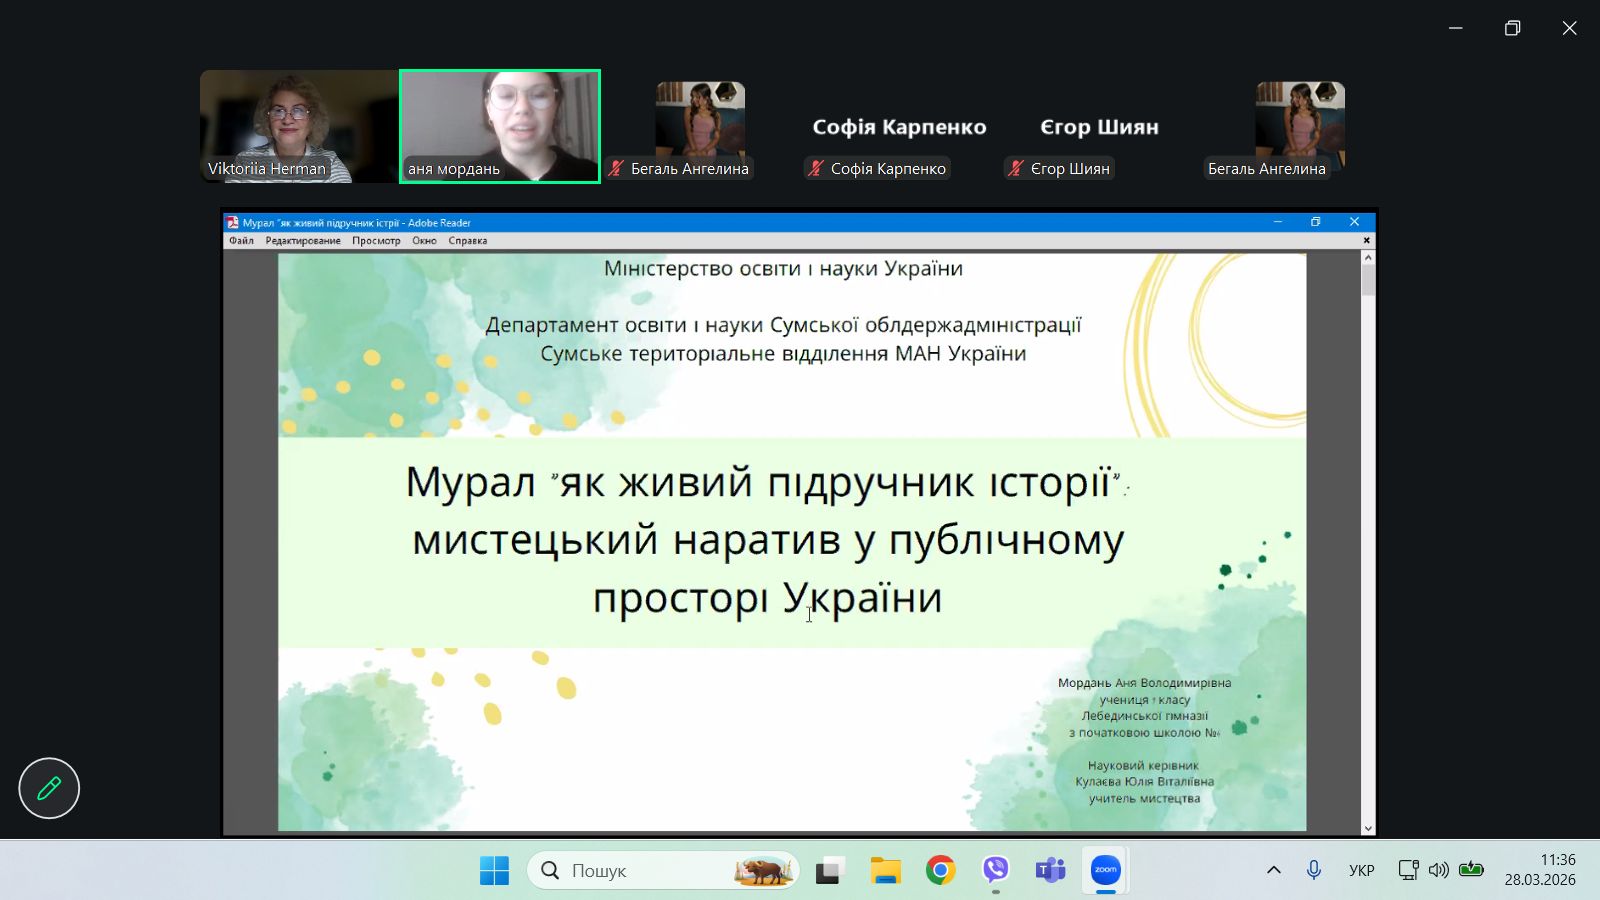The image size is (1600, 900).
Task: Select the аня мордань speaker video tile
Action: [x=500, y=125]
